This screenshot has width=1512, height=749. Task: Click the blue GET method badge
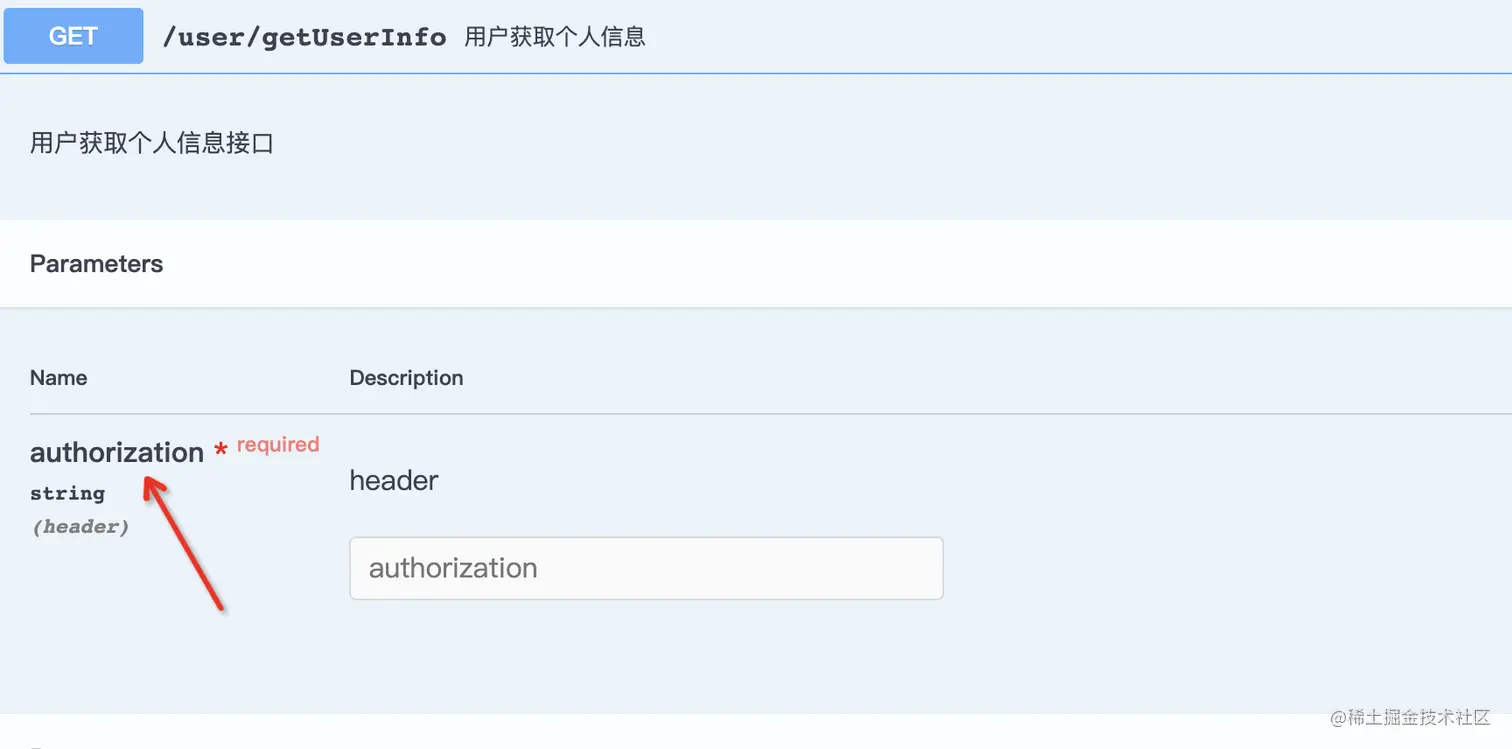pyautogui.click(x=73, y=36)
